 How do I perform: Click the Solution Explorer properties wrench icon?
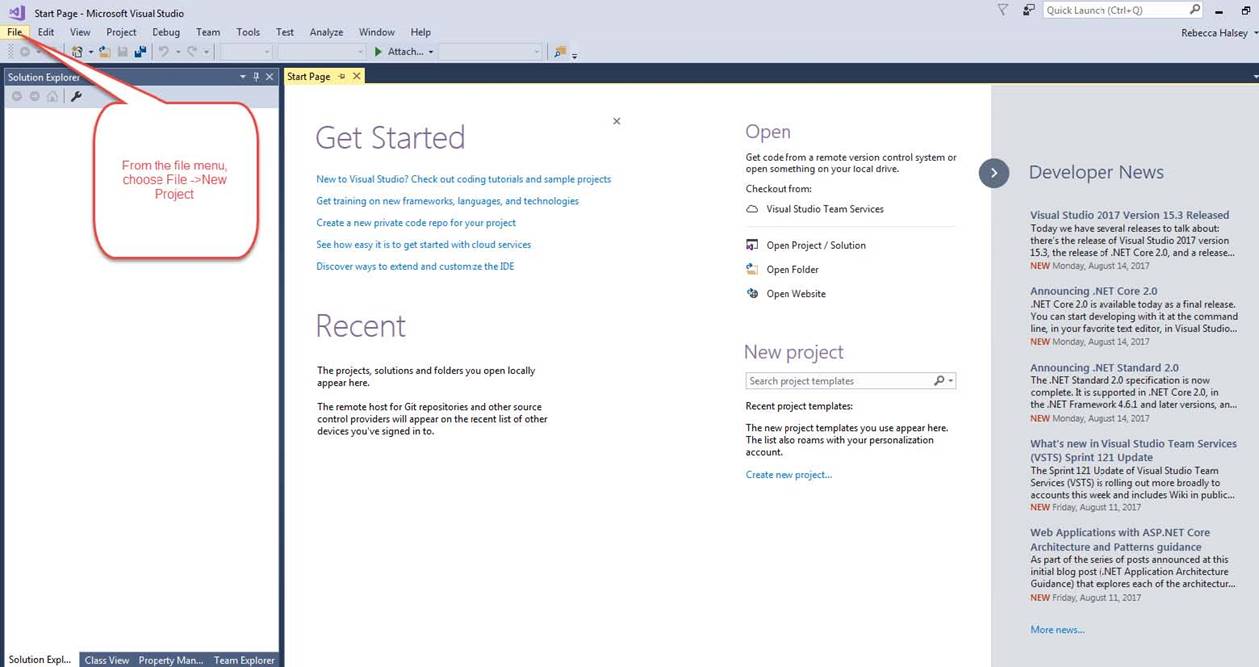pos(76,96)
